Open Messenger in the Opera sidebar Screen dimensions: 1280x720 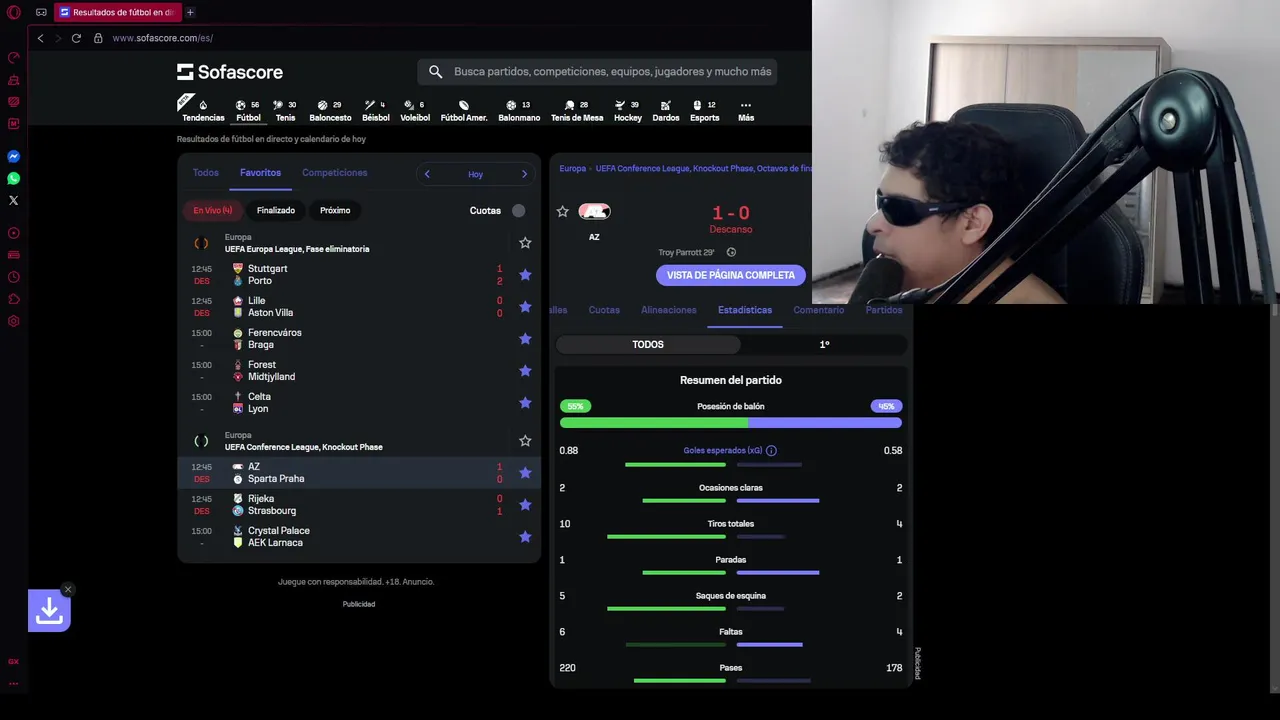click(x=14, y=156)
